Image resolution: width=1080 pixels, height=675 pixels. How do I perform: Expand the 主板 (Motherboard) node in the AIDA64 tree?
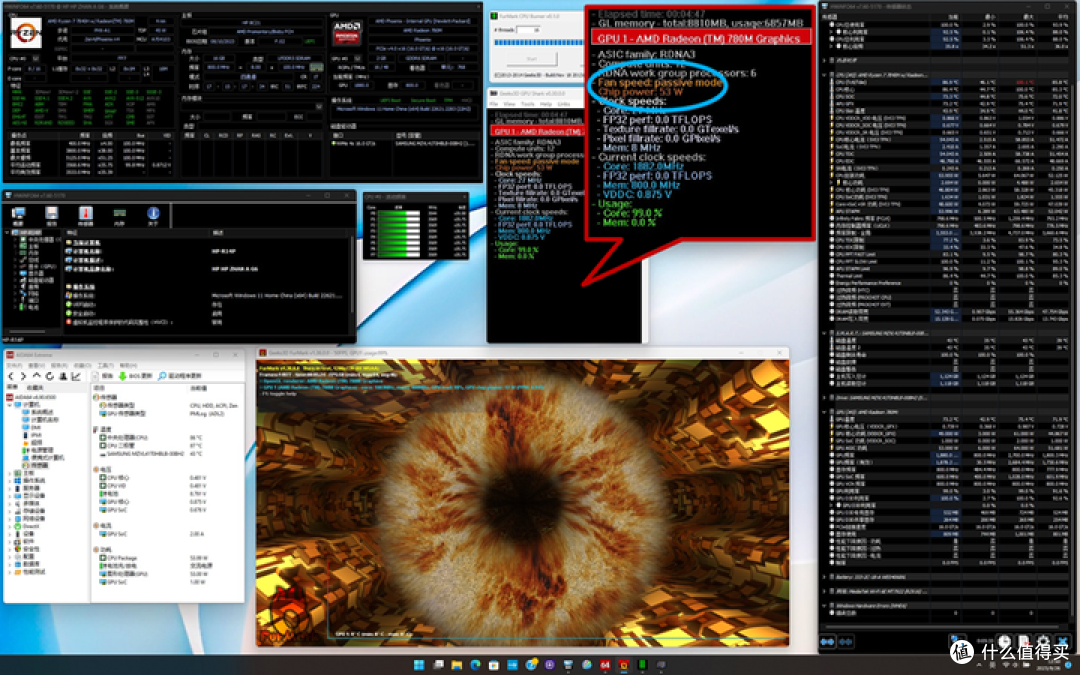tap(10, 473)
